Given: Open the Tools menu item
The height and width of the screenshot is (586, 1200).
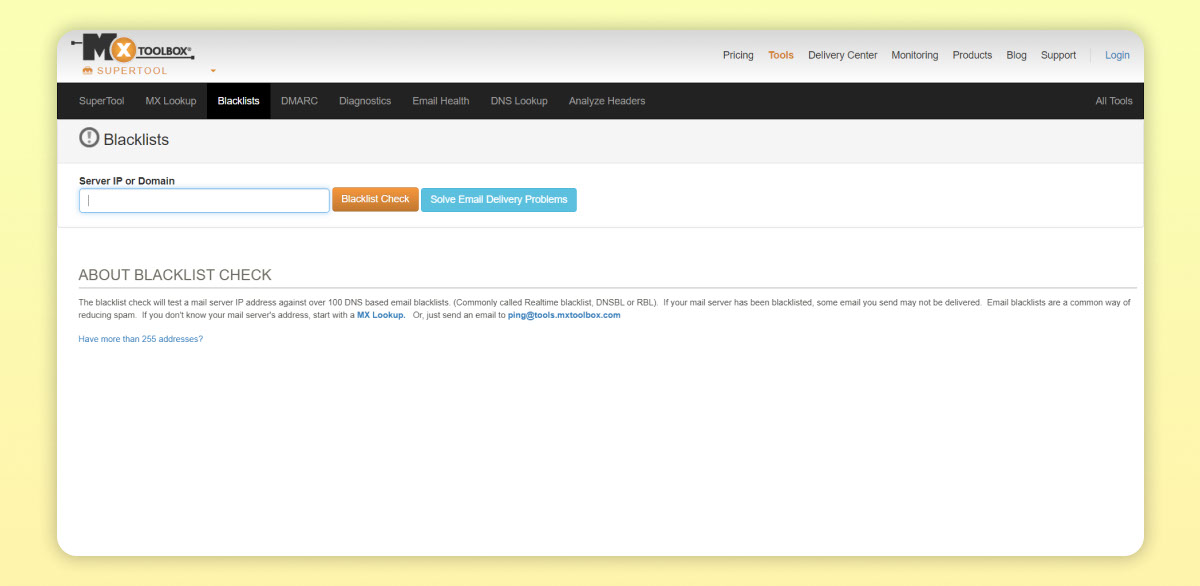Looking at the screenshot, I should pos(781,55).
